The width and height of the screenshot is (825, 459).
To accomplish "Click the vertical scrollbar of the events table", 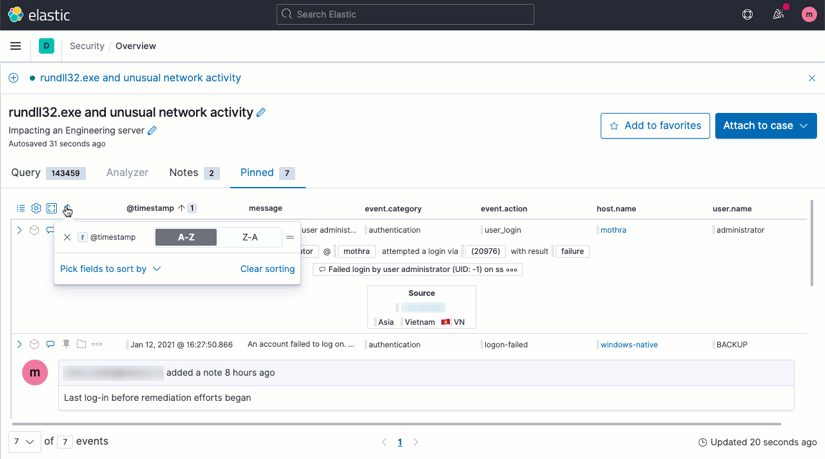I will [x=811, y=243].
